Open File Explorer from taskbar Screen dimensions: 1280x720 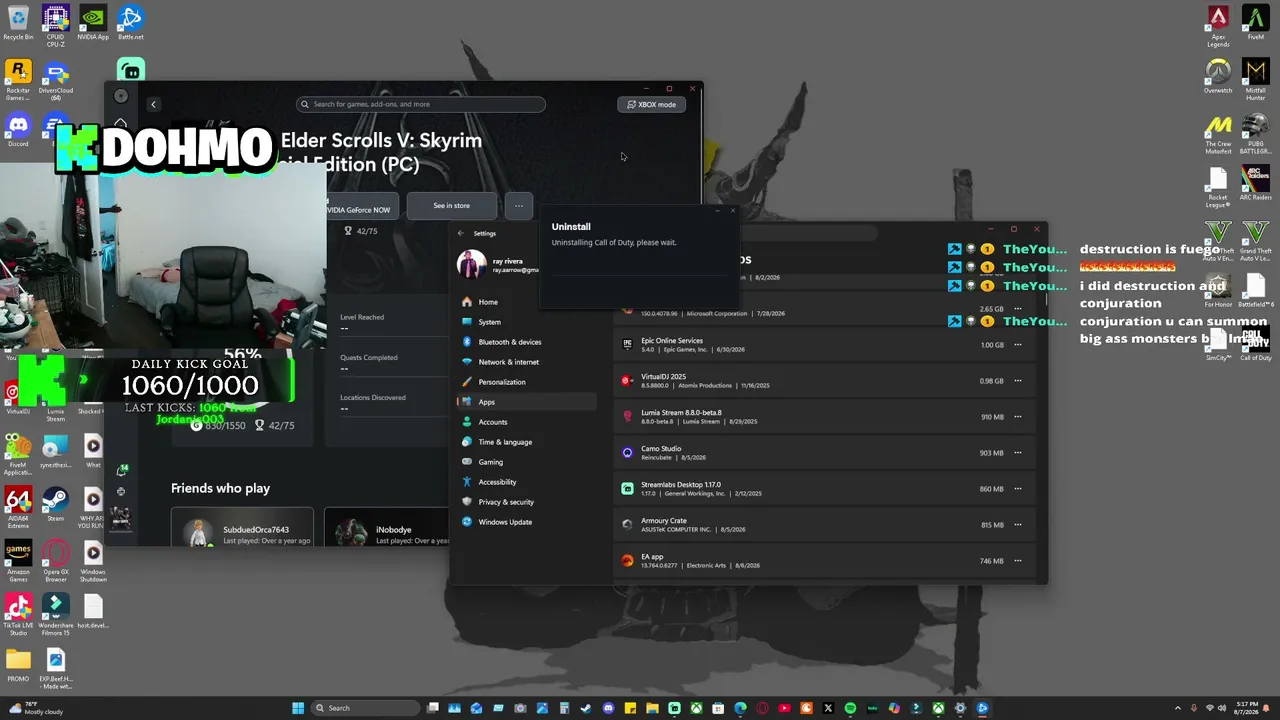coord(652,708)
